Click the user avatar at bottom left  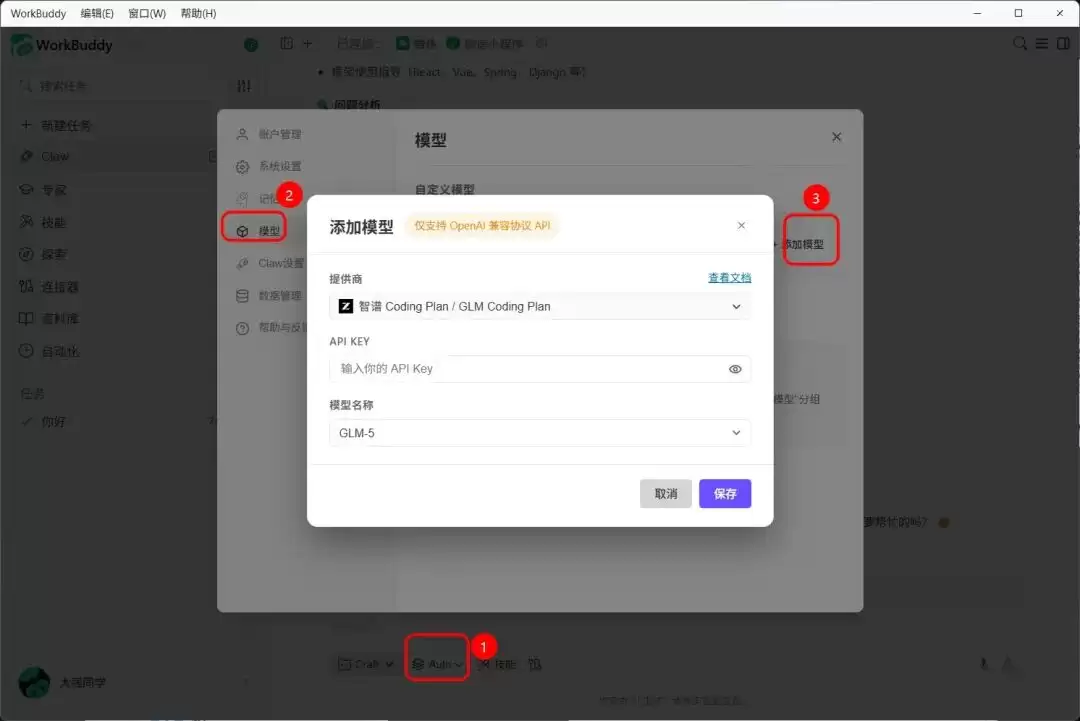[34, 682]
